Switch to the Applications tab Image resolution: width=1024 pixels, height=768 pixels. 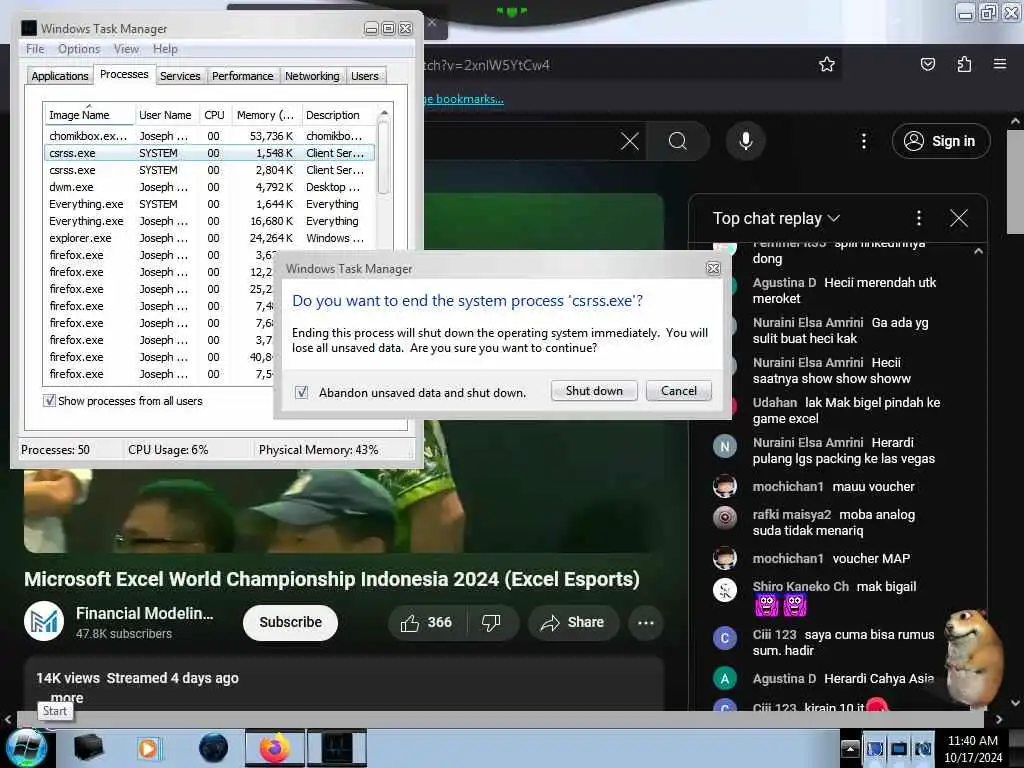point(59,76)
